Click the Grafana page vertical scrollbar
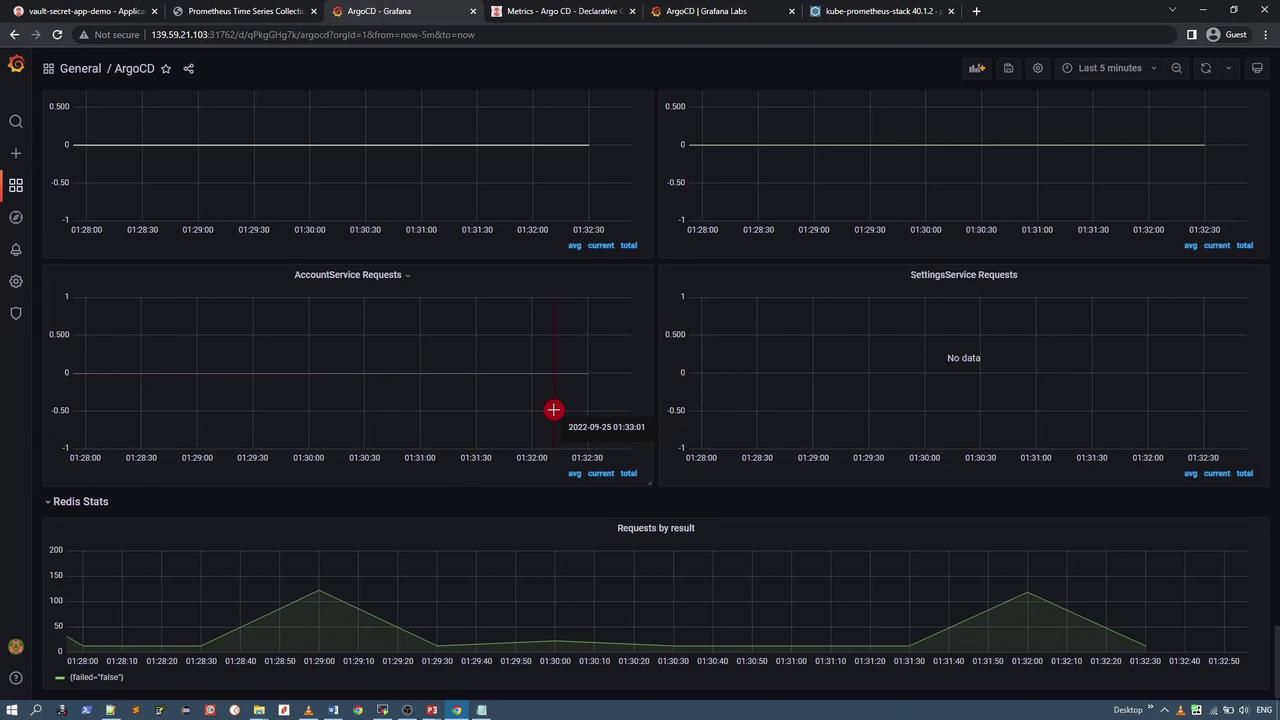The width and height of the screenshot is (1280, 720). 1275,655
